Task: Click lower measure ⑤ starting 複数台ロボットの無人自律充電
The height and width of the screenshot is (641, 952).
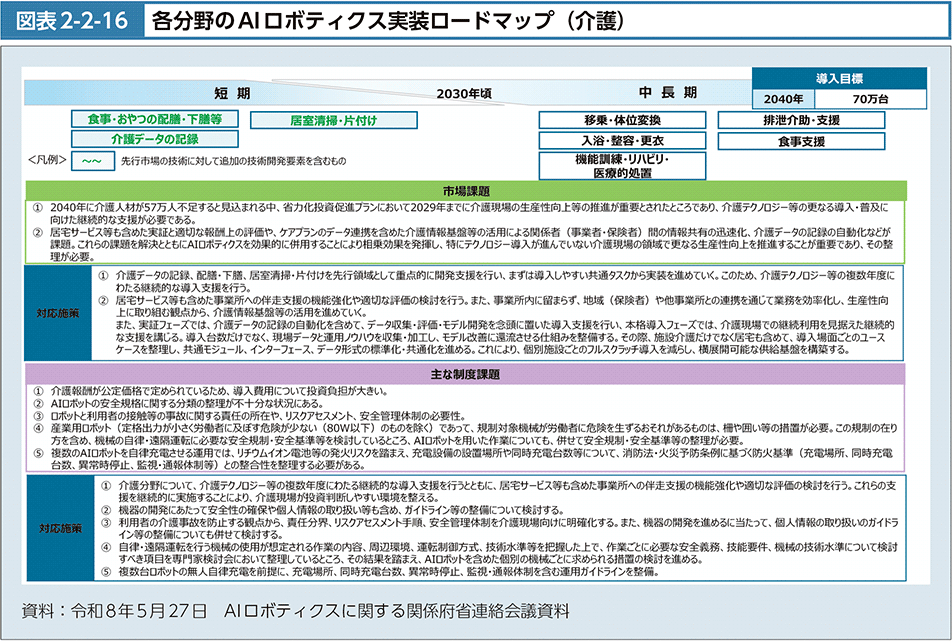Action: click(380, 572)
